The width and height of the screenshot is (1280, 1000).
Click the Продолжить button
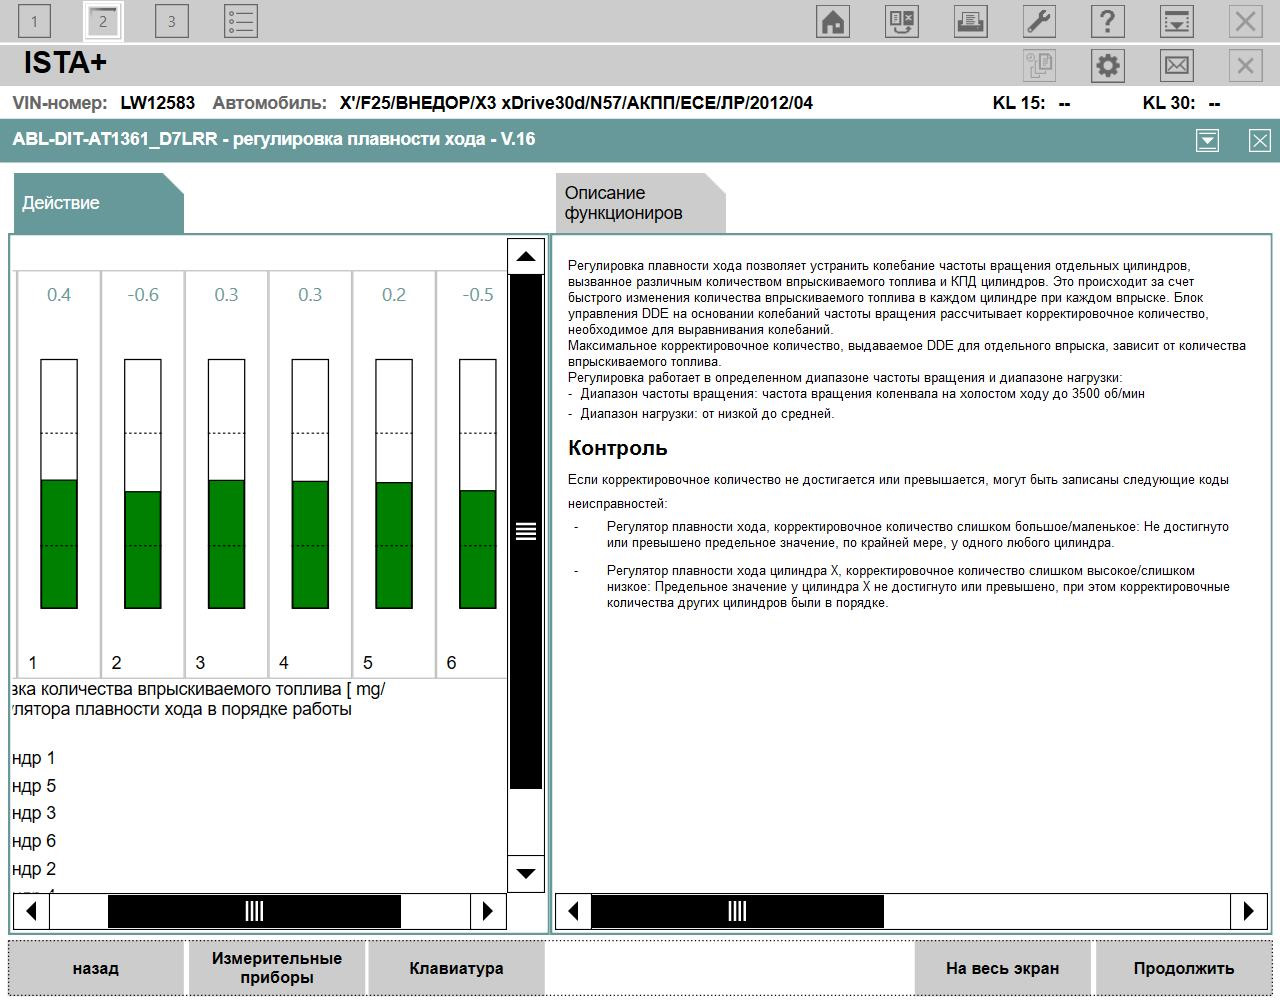(1184, 968)
